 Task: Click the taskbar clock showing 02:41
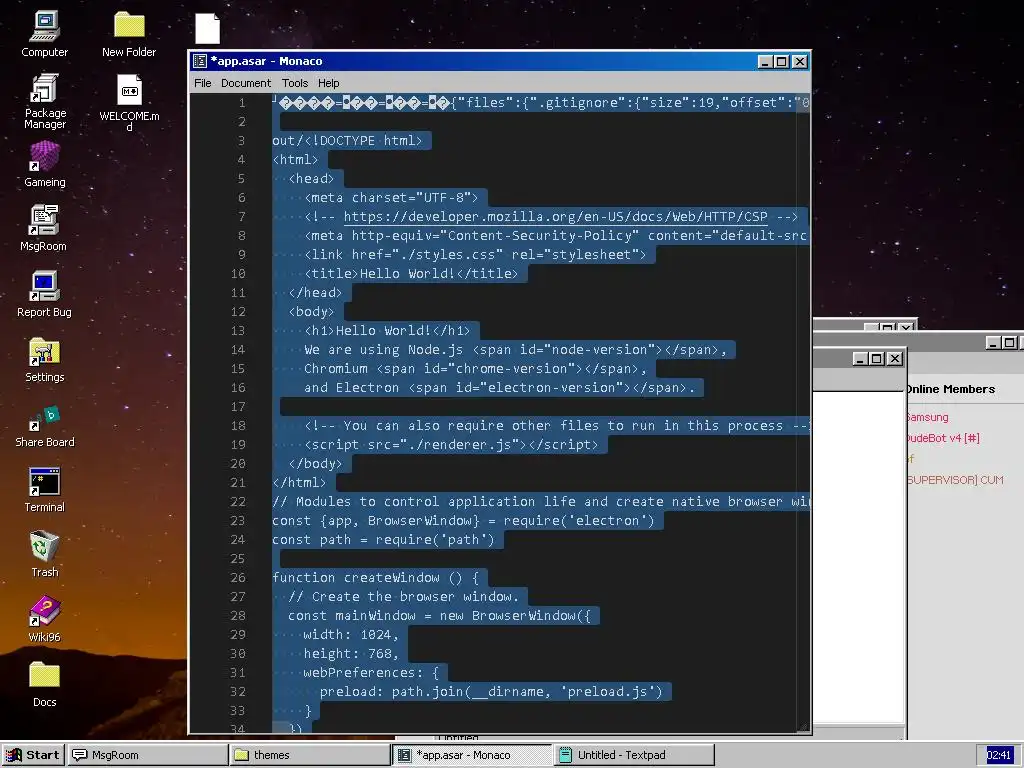999,755
